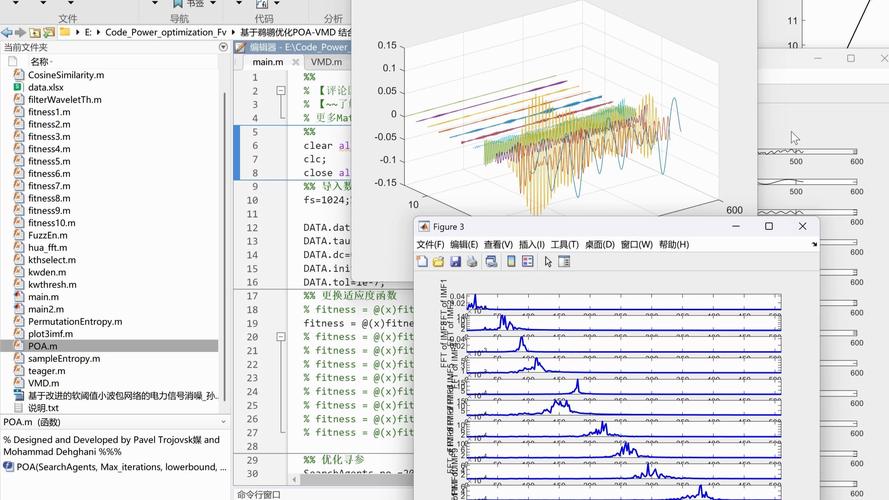Select POA.m in the file list
889x500 pixels.
pyautogui.click(x=43, y=346)
